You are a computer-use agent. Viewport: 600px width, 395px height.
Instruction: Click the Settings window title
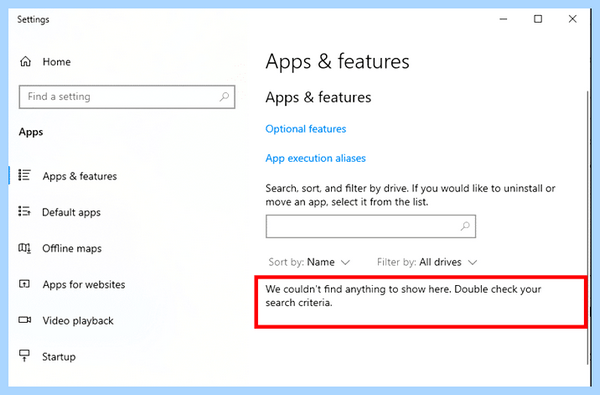point(33,20)
